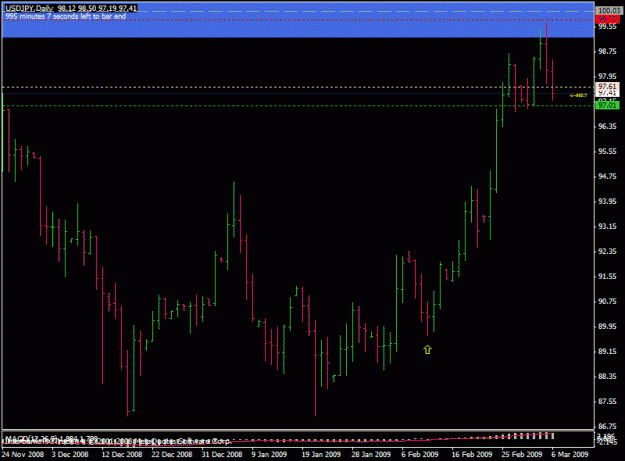625x461 pixels.
Task: Click the 98.75 price scale value
Action: (x=607, y=51)
